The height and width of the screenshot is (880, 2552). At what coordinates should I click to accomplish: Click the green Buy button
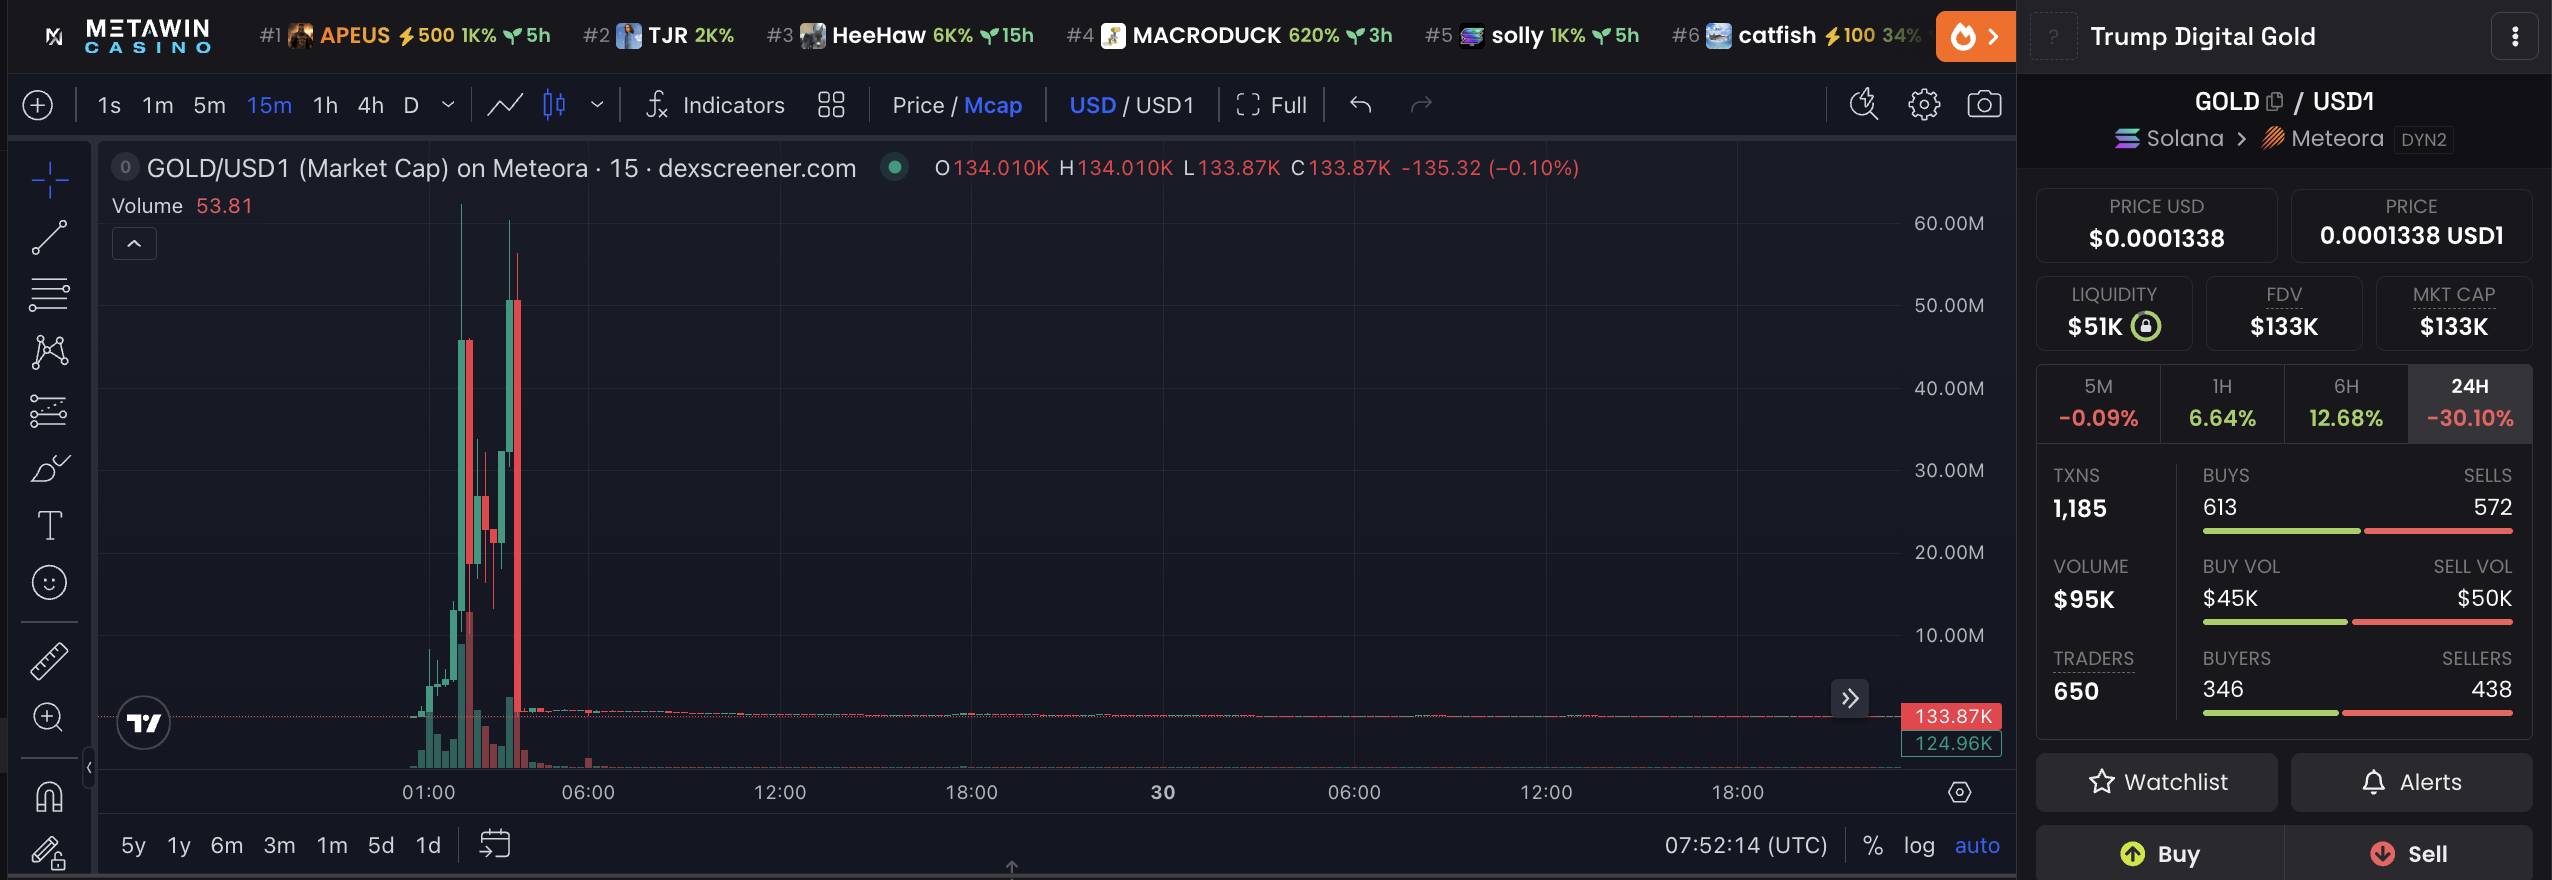pyautogui.click(x=2160, y=853)
